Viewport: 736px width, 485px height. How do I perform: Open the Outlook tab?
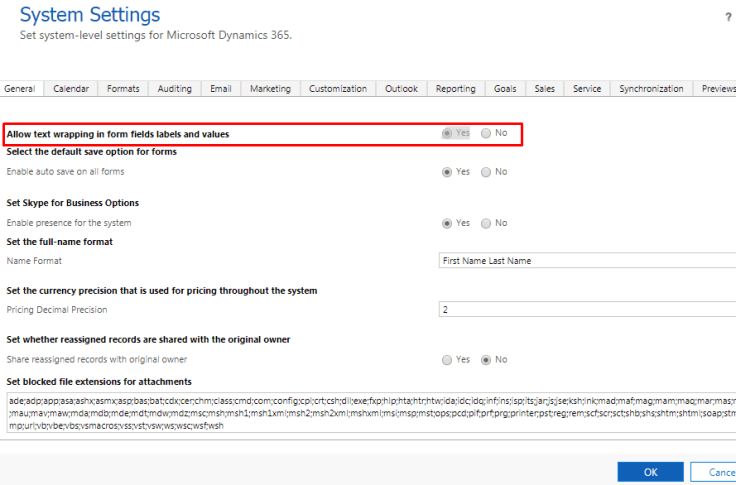coord(402,89)
